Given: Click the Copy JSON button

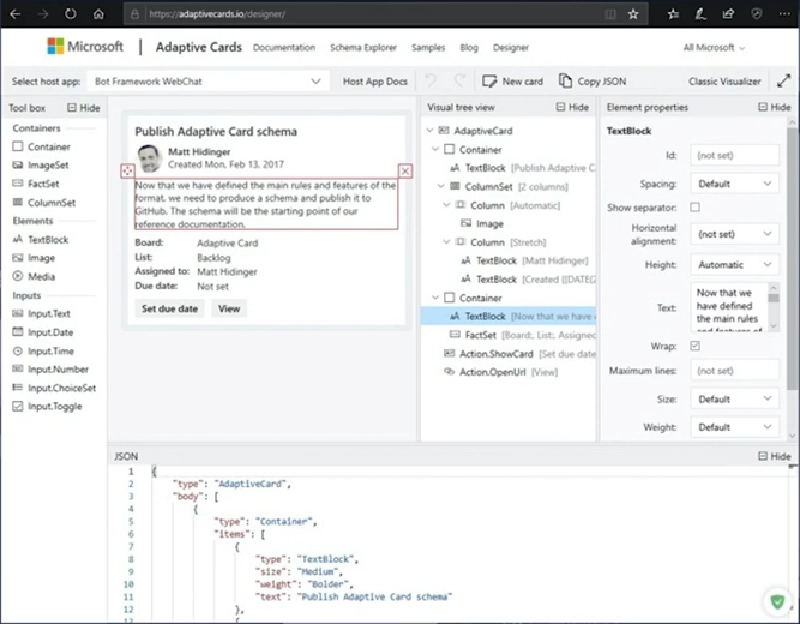Looking at the screenshot, I should 593,81.
